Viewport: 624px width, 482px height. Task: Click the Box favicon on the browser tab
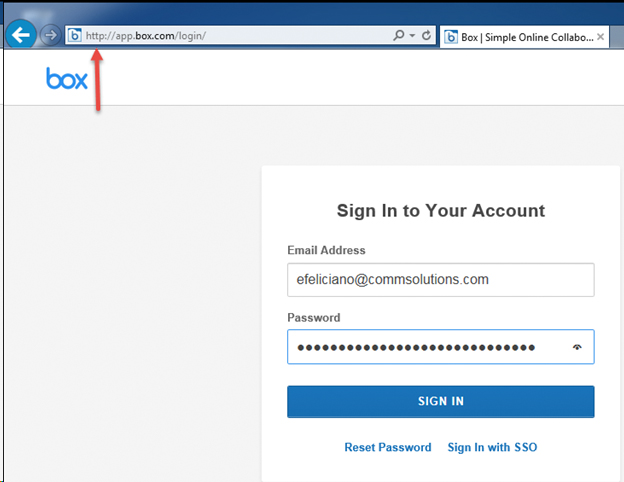(452, 37)
